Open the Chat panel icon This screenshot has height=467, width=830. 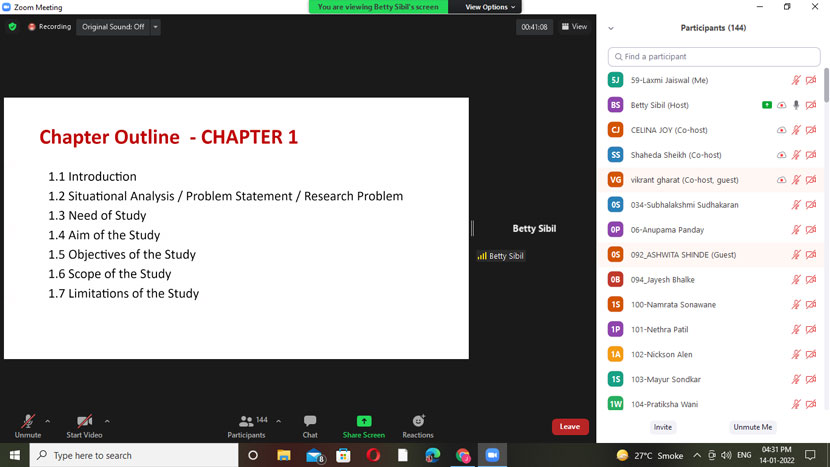click(x=310, y=424)
